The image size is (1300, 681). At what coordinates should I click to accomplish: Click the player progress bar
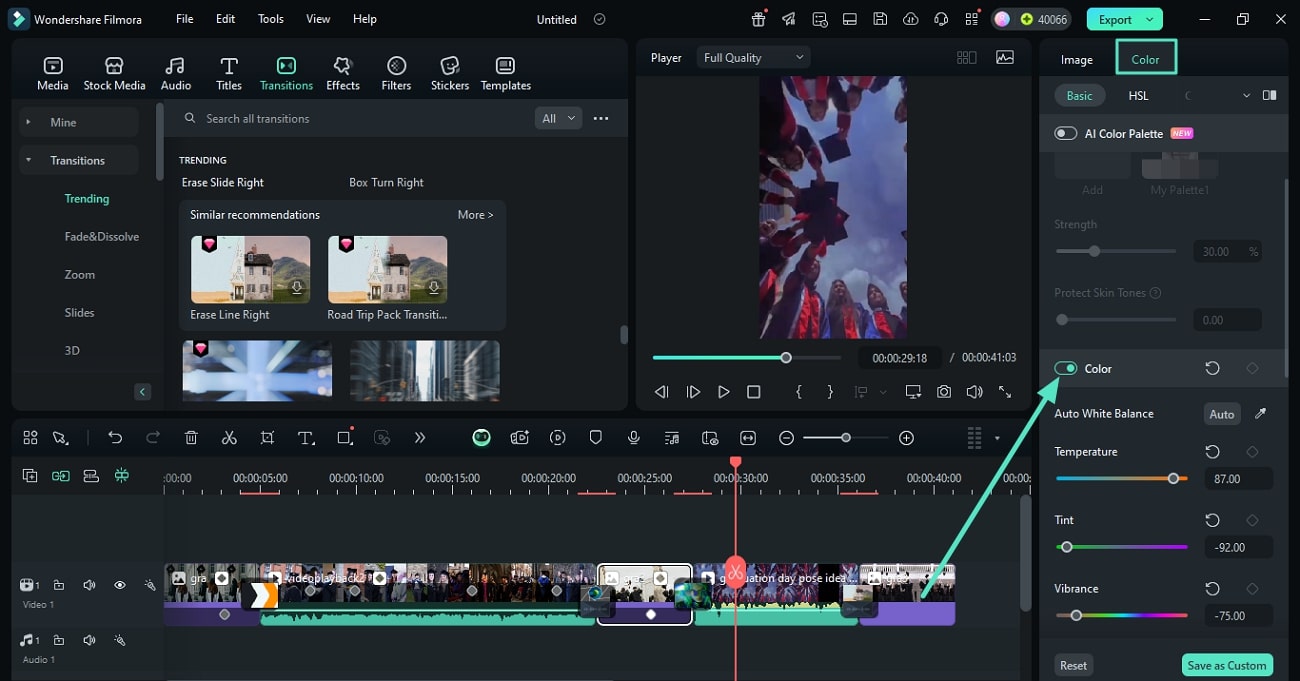coord(747,357)
